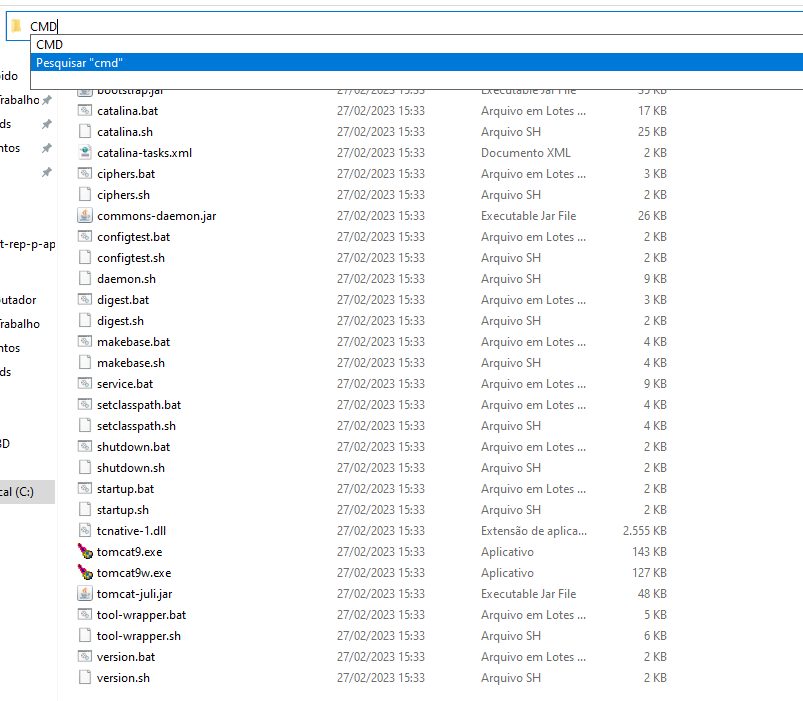Screen dimensions: 803x701
Task: Click the 'Aplicativo' type of tomcat9.exe
Action: click(508, 552)
